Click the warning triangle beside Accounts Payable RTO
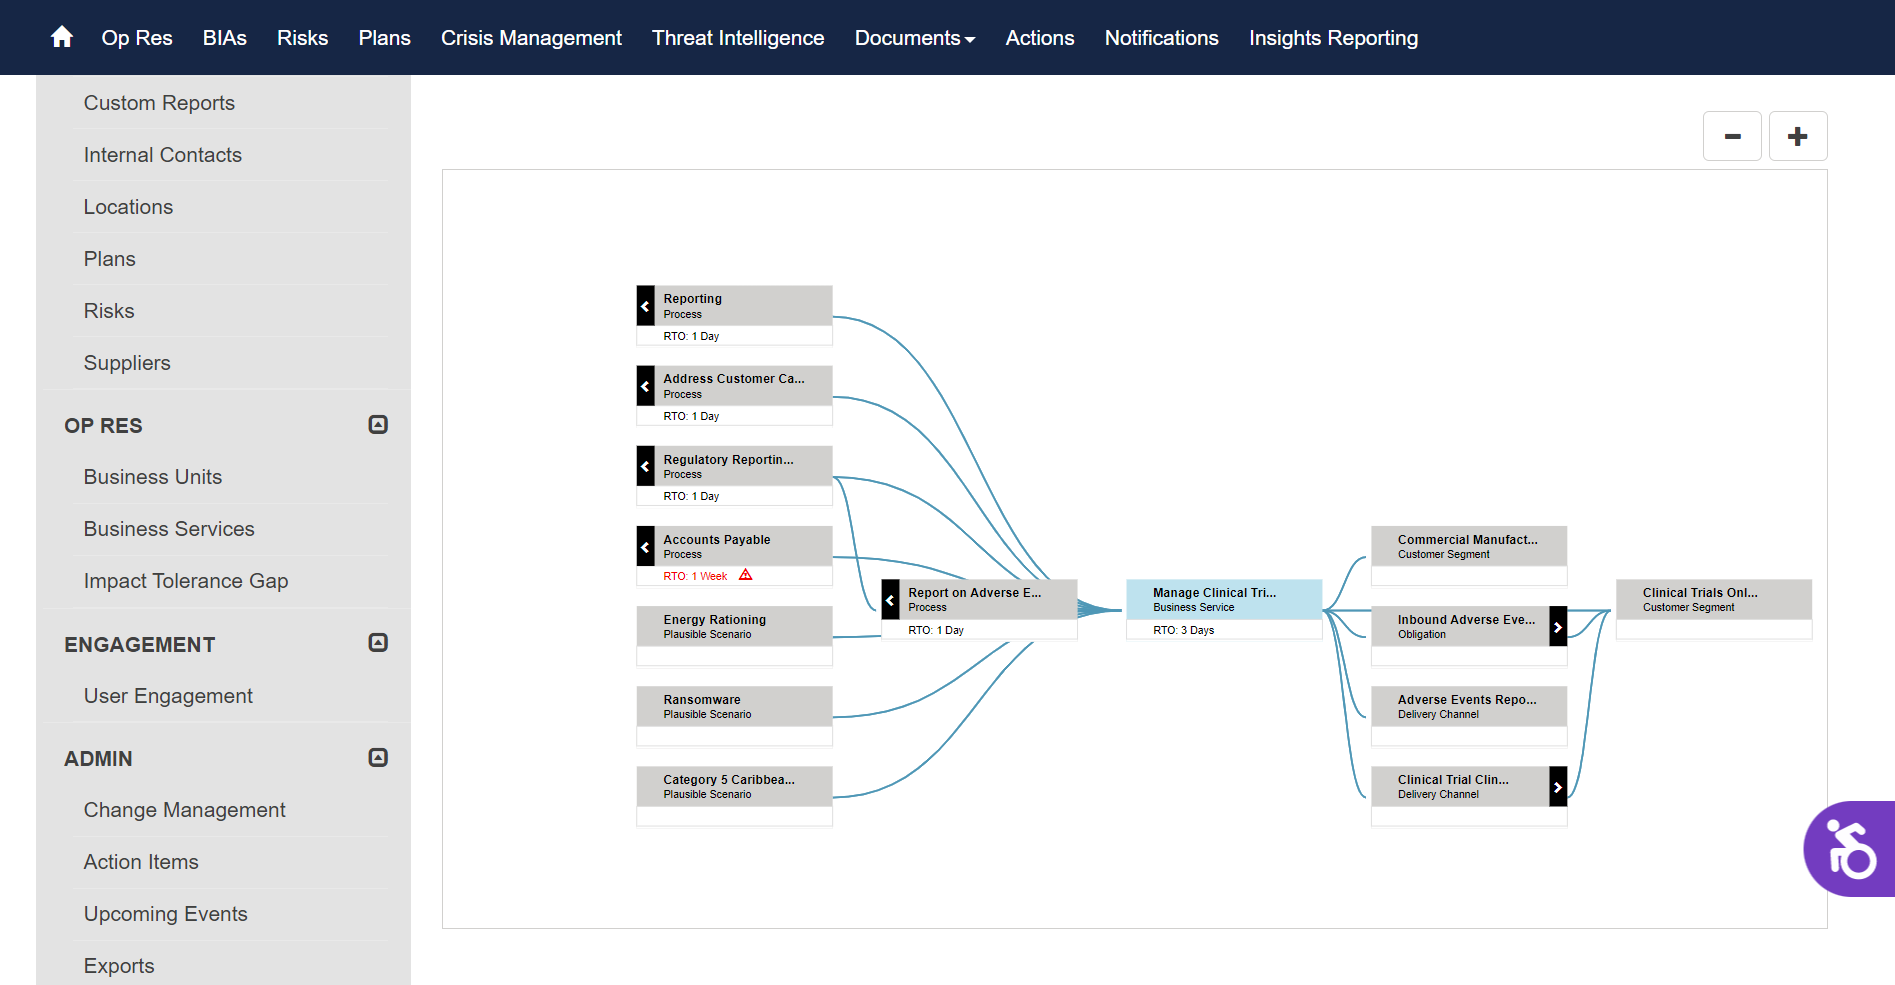Screen dimensions: 1895x985 pyautogui.click(x=746, y=575)
